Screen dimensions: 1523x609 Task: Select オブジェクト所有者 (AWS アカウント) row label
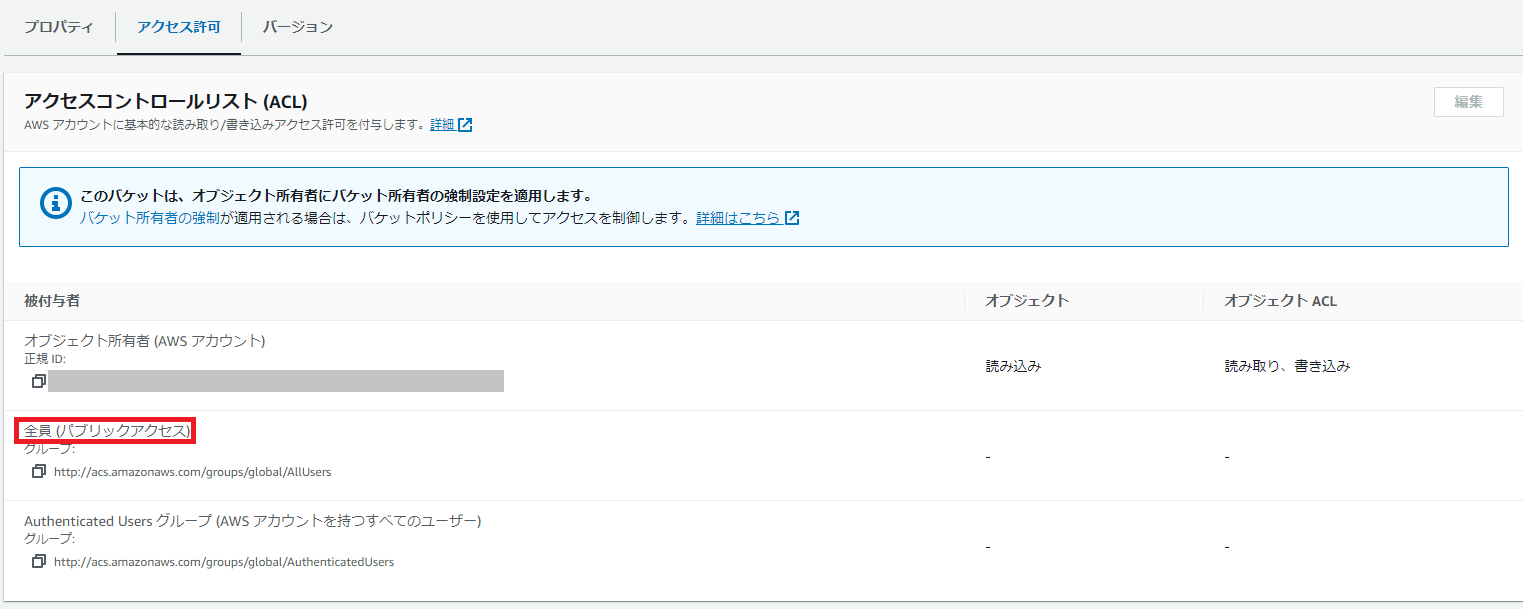click(145, 340)
